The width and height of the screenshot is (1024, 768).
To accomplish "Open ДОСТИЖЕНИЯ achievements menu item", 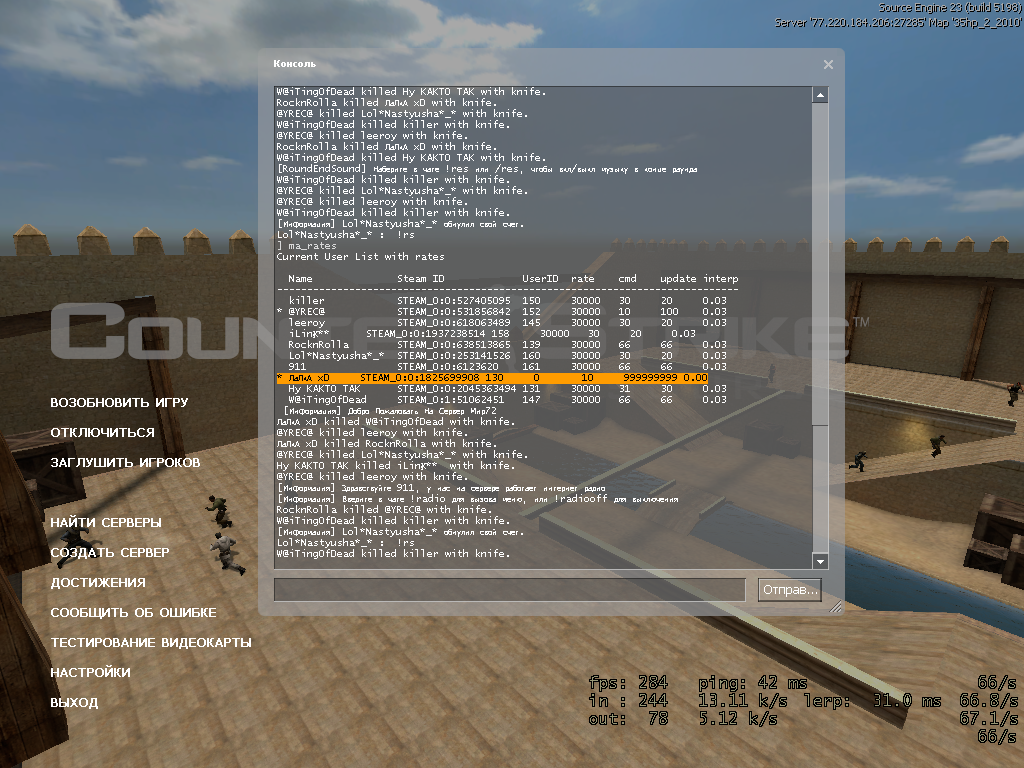I will [98, 583].
